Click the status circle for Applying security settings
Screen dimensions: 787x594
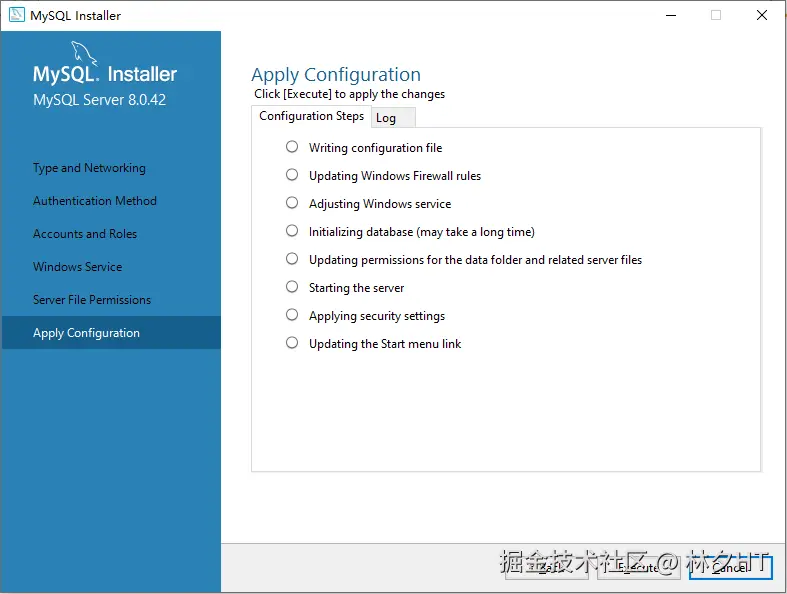coord(292,315)
